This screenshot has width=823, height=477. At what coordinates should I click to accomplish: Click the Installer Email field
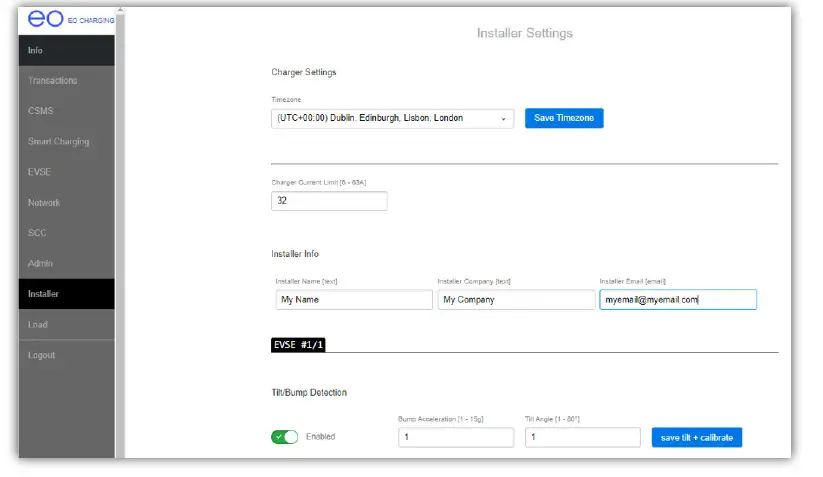point(677,299)
